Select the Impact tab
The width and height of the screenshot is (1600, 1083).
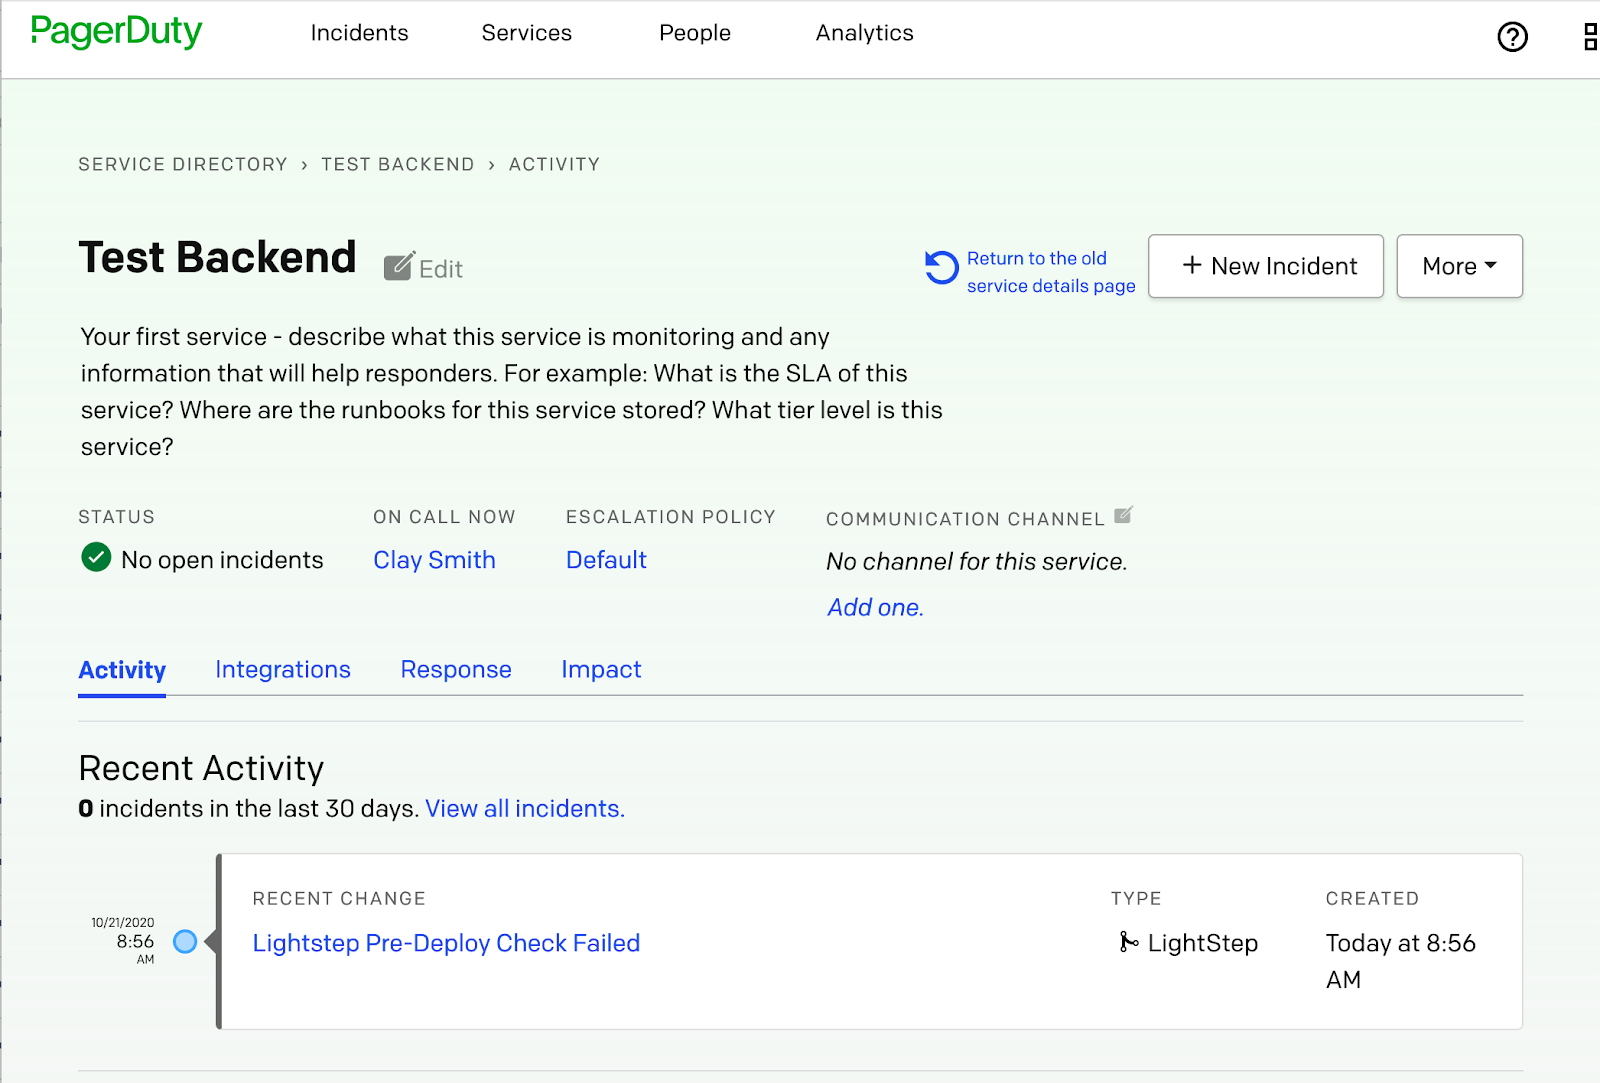[x=601, y=669]
